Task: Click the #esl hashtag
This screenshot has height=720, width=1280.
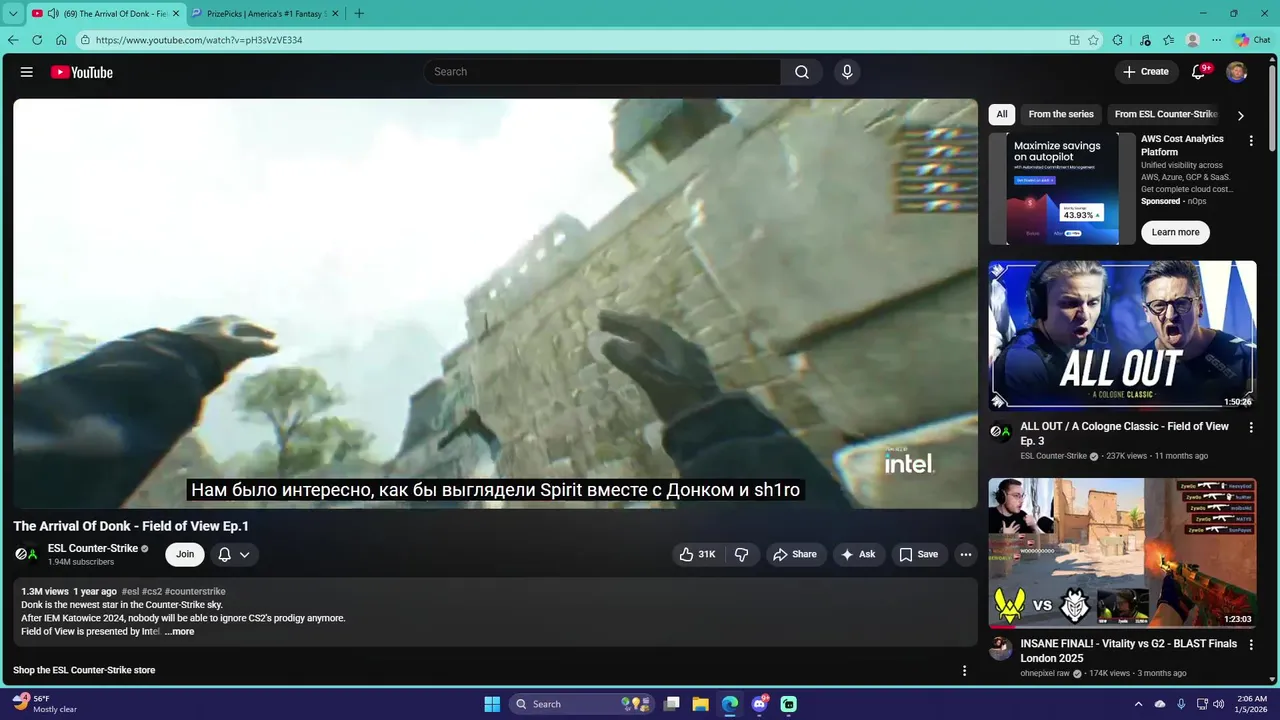Action: 131,592
